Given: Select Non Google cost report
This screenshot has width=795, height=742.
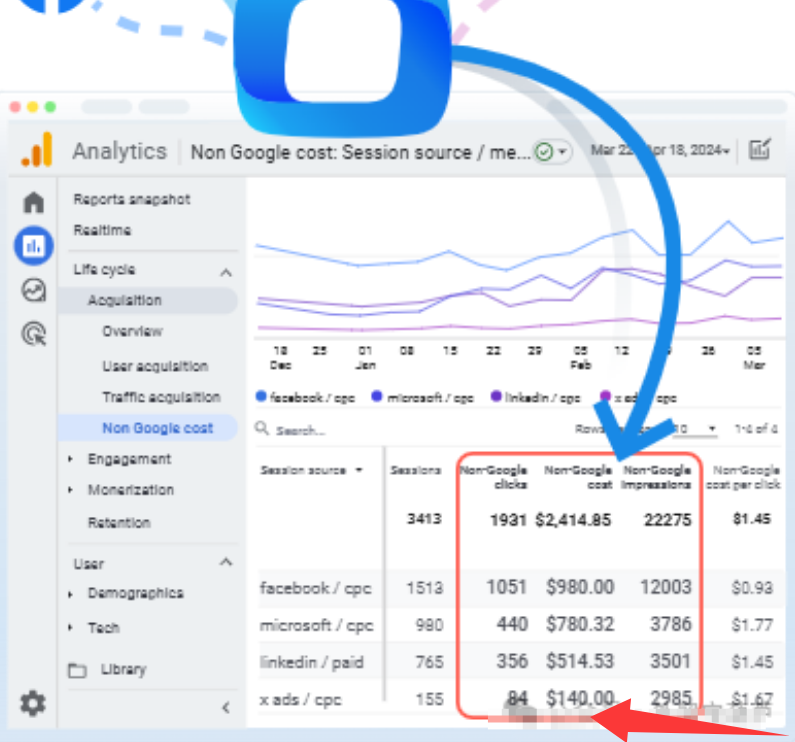Looking at the screenshot, I should 157,428.
